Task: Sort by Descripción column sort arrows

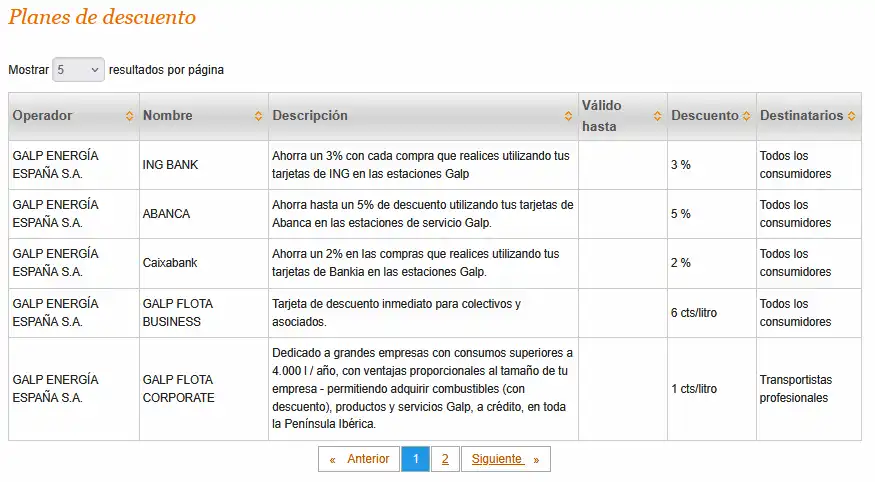Action: point(568,116)
